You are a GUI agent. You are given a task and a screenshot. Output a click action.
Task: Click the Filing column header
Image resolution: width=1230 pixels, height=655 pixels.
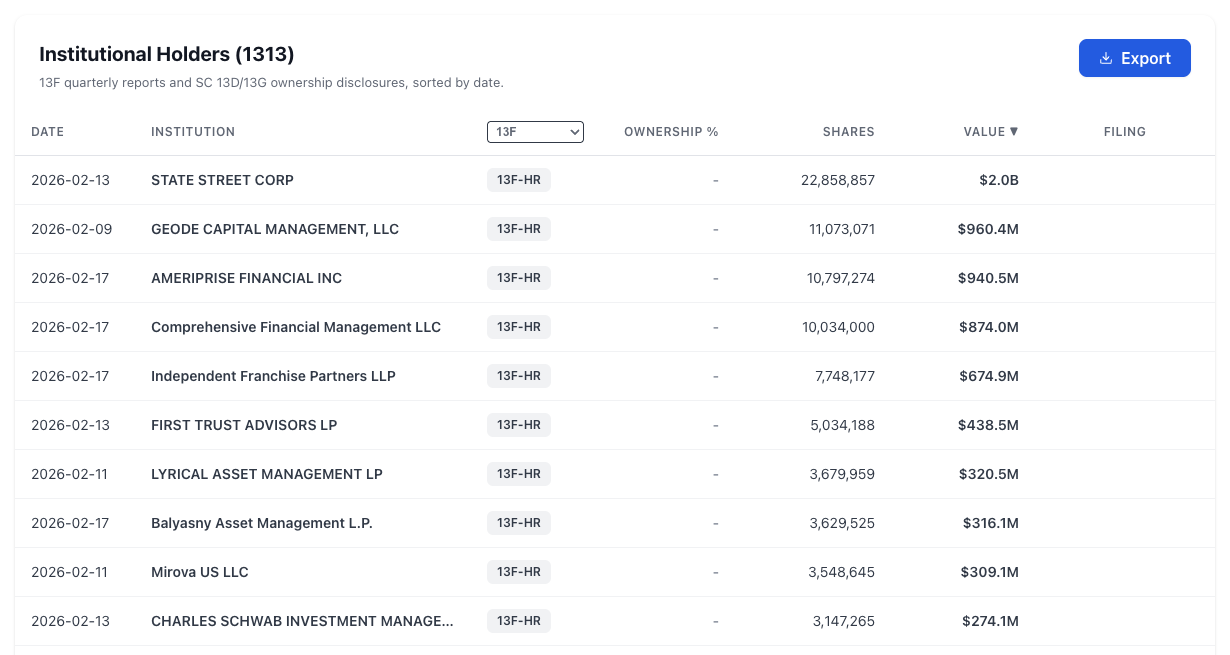point(1125,132)
